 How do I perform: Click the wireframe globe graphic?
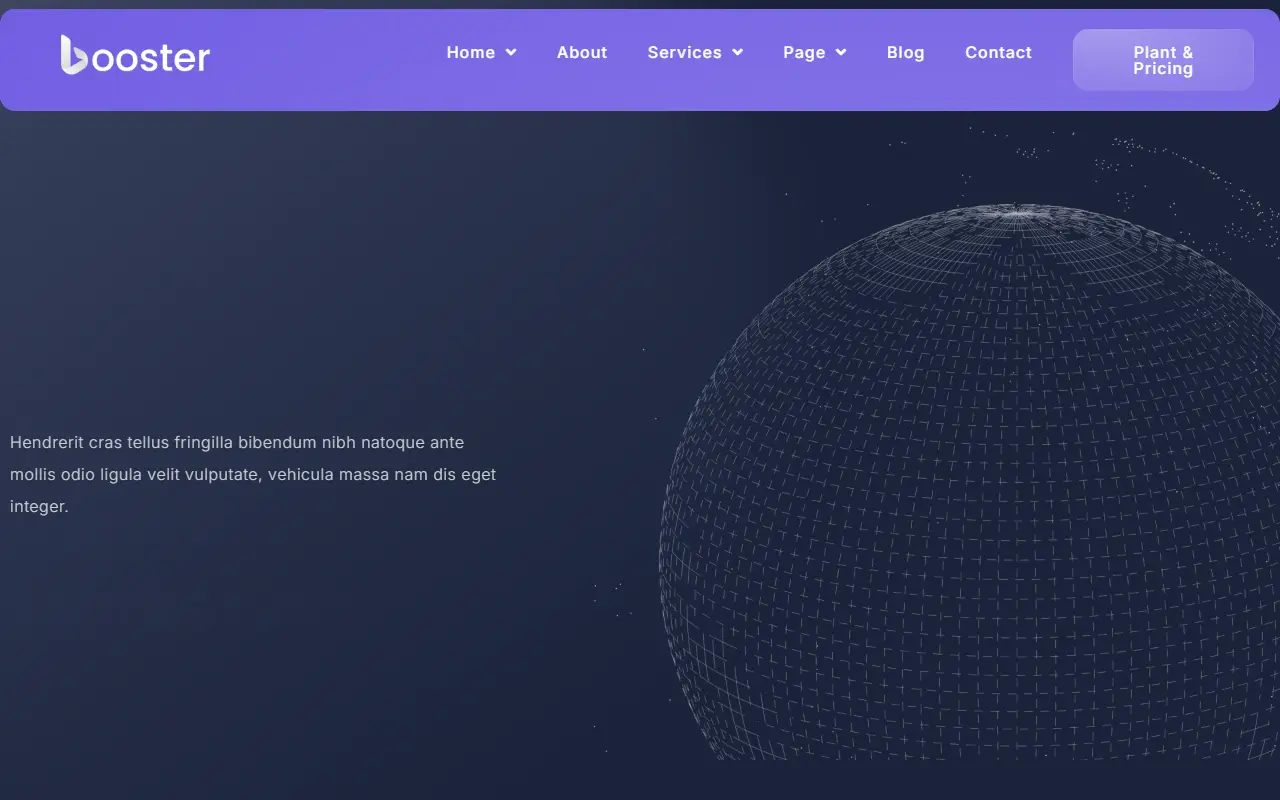[x=970, y=482]
